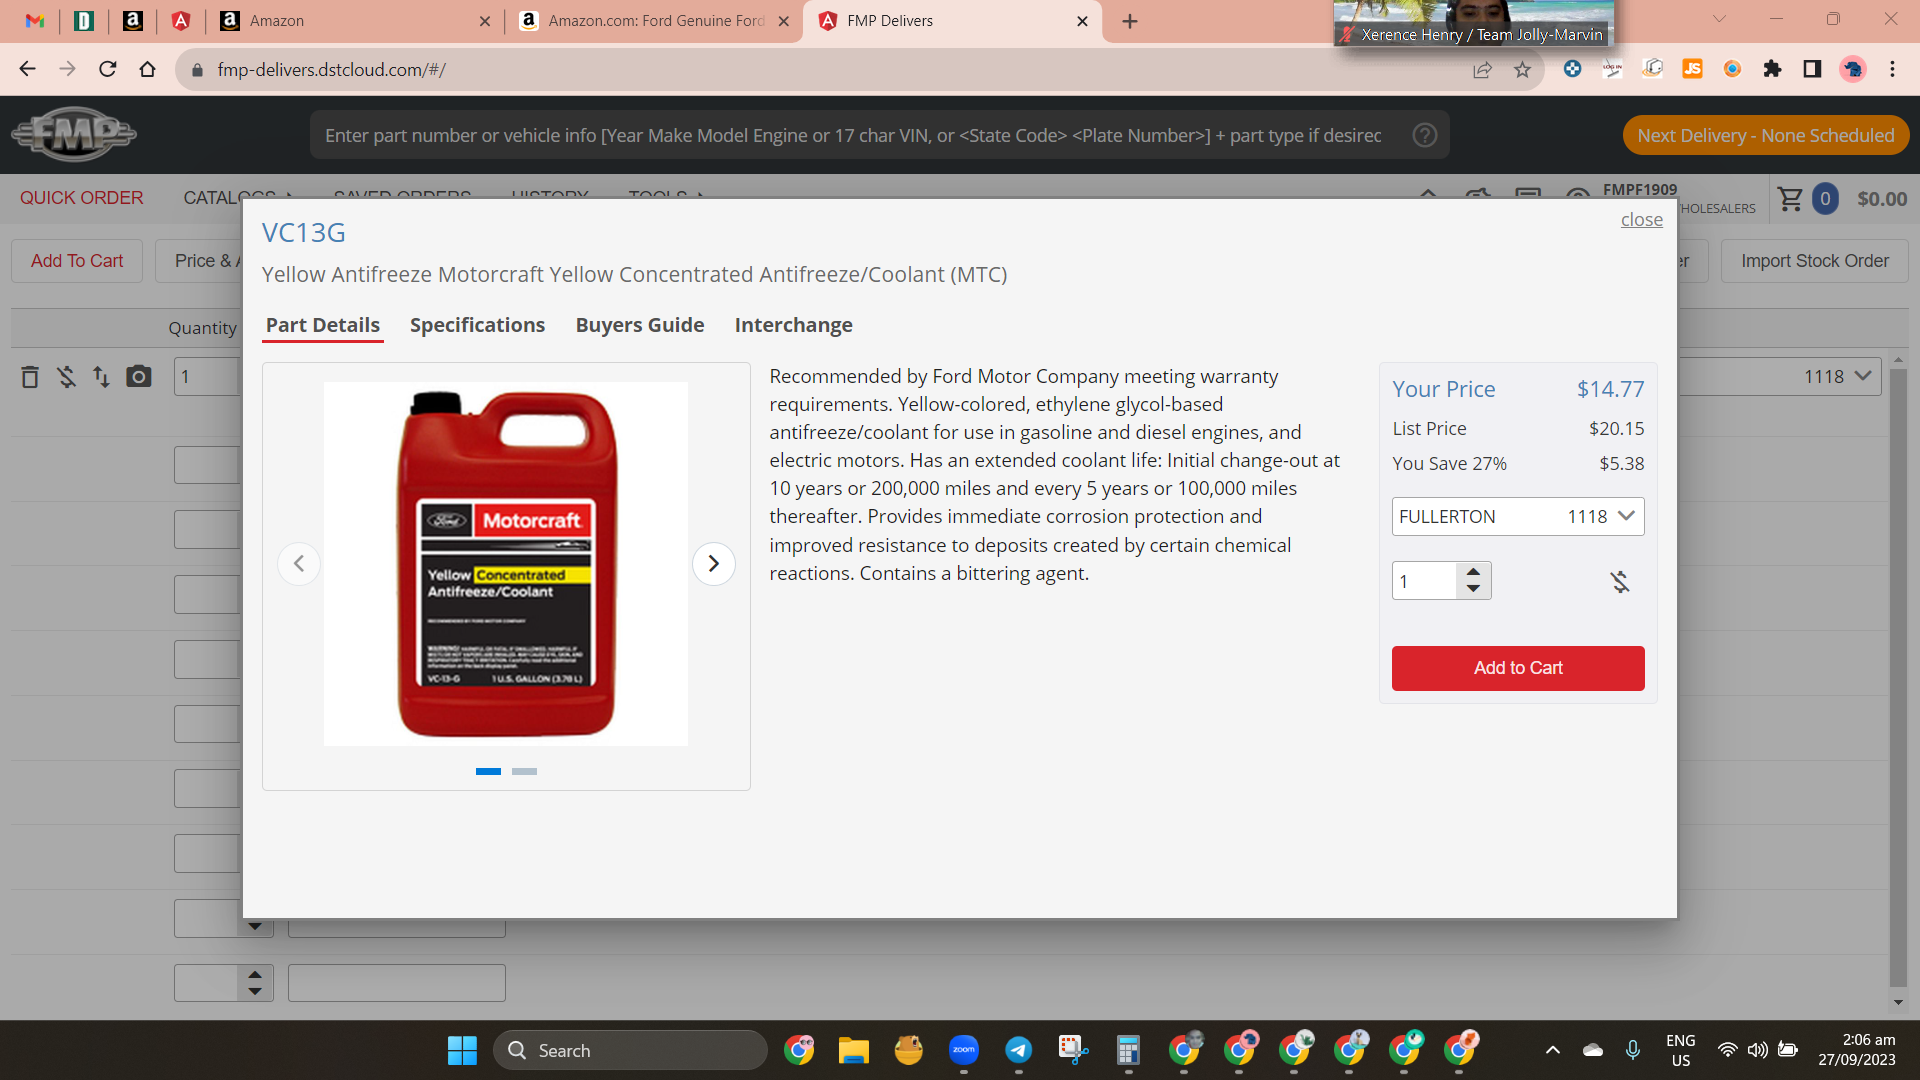
Task: Open a new browser tab
Action: click(1130, 21)
